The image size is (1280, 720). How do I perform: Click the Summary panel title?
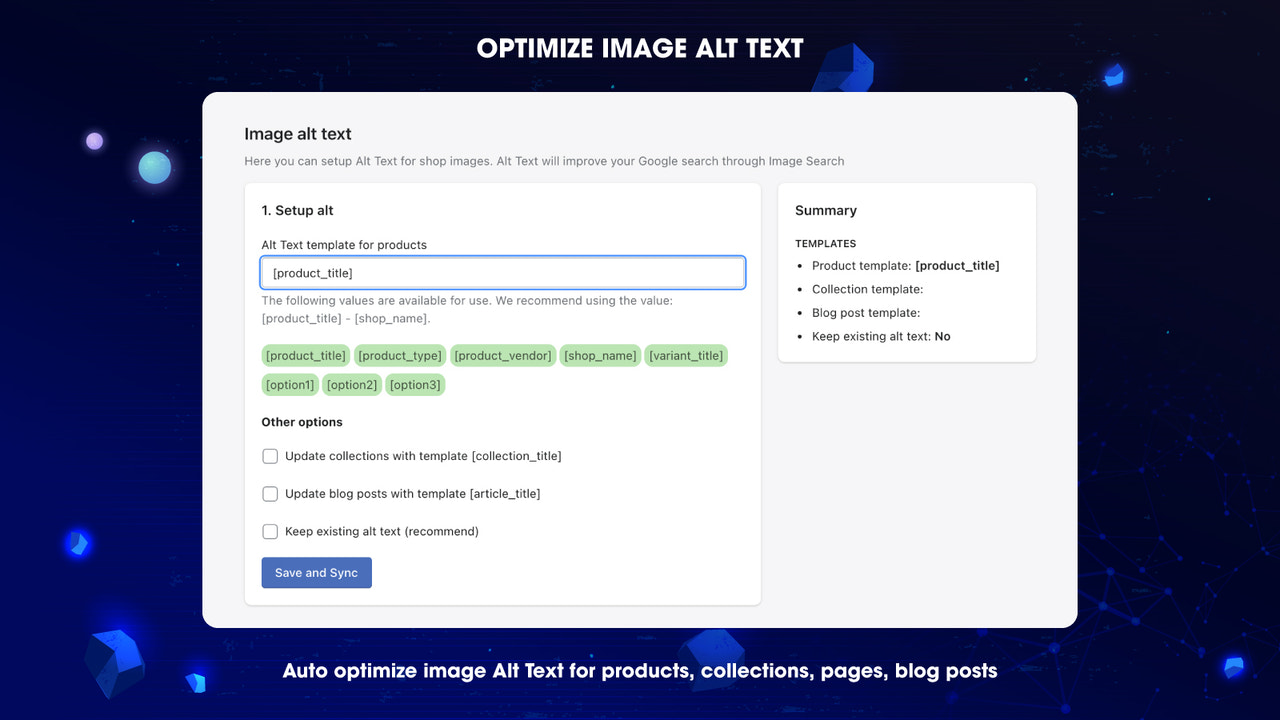[826, 210]
